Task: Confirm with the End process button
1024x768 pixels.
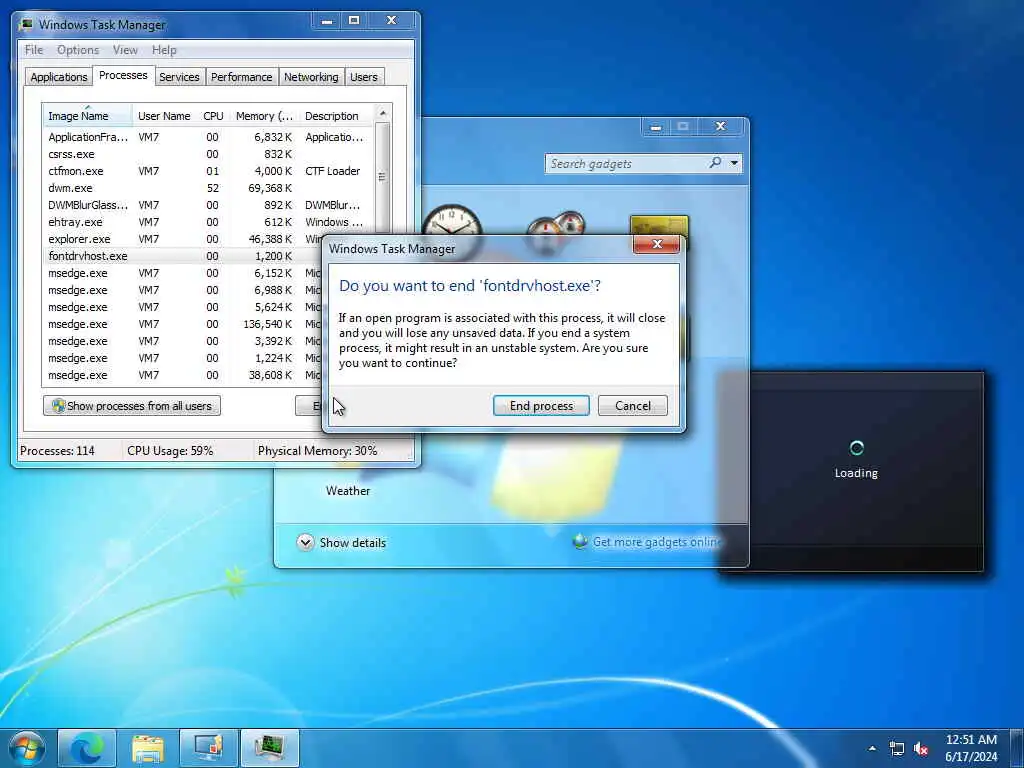Action: click(541, 406)
